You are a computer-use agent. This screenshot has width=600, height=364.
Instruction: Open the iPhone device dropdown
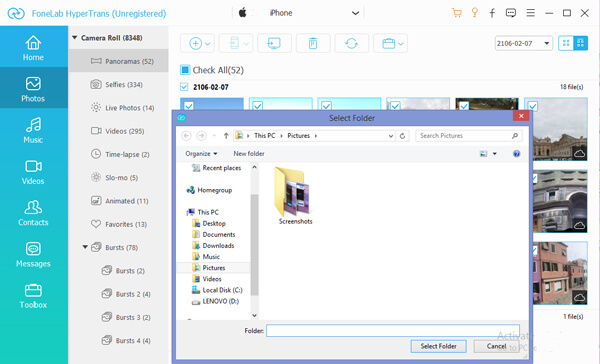(355, 13)
